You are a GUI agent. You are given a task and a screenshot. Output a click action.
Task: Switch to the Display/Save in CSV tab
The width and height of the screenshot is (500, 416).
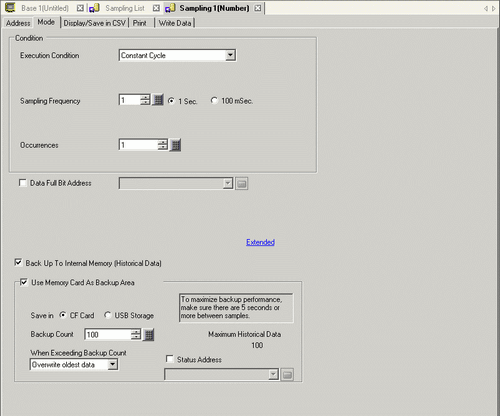(95, 23)
